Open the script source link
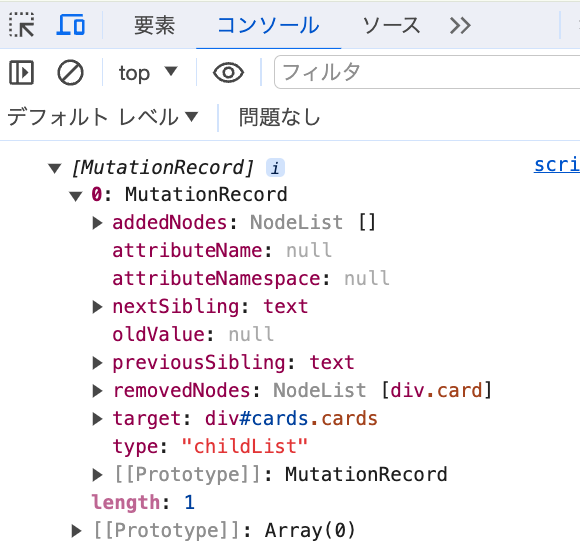The image size is (580, 550). (x=557, y=165)
